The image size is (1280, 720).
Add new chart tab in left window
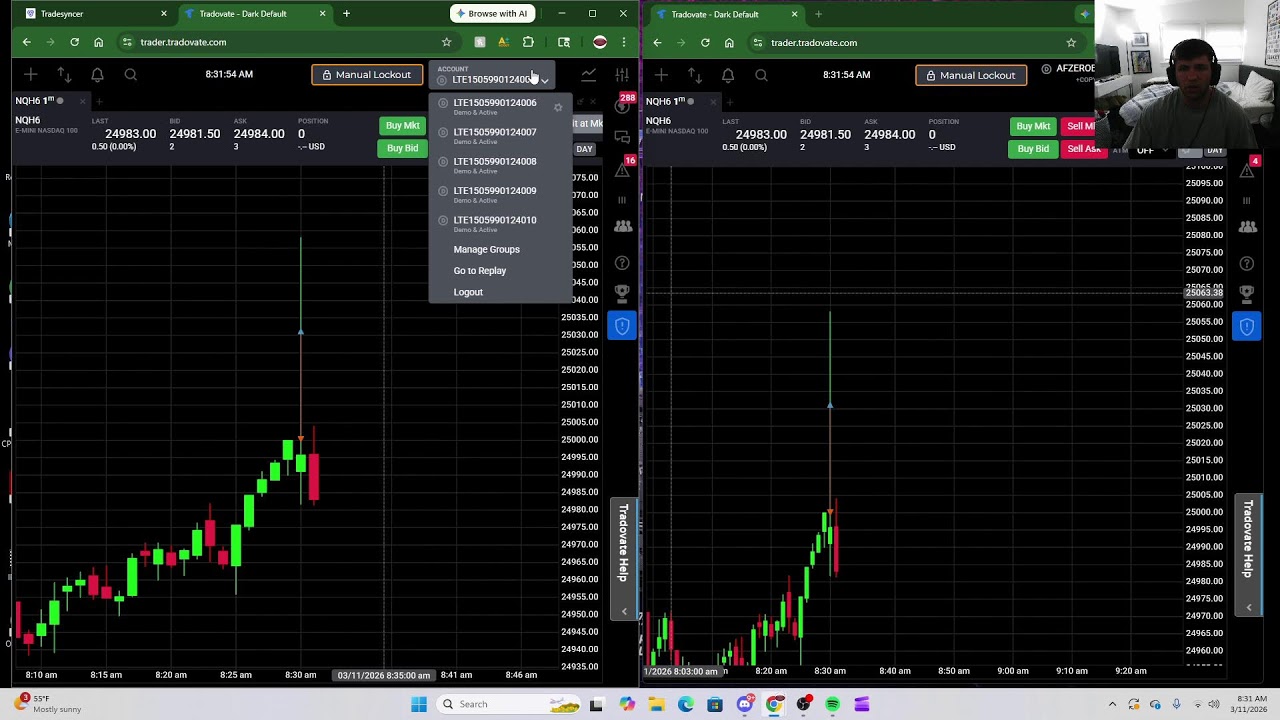(x=99, y=101)
